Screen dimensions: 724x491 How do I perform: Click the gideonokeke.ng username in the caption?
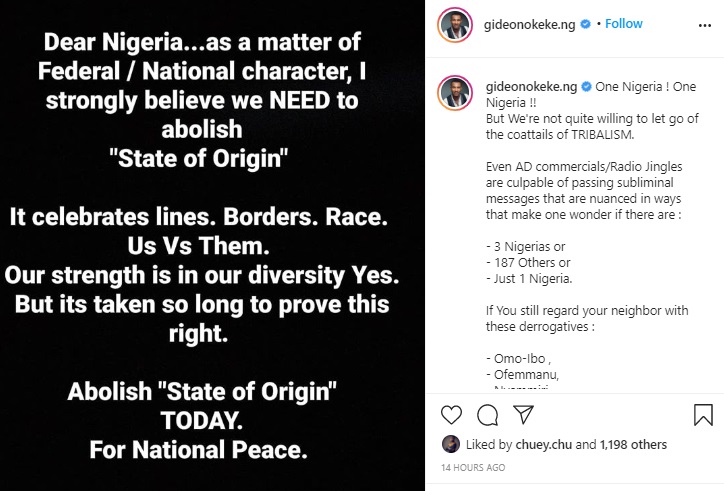click(x=530, y=87)
